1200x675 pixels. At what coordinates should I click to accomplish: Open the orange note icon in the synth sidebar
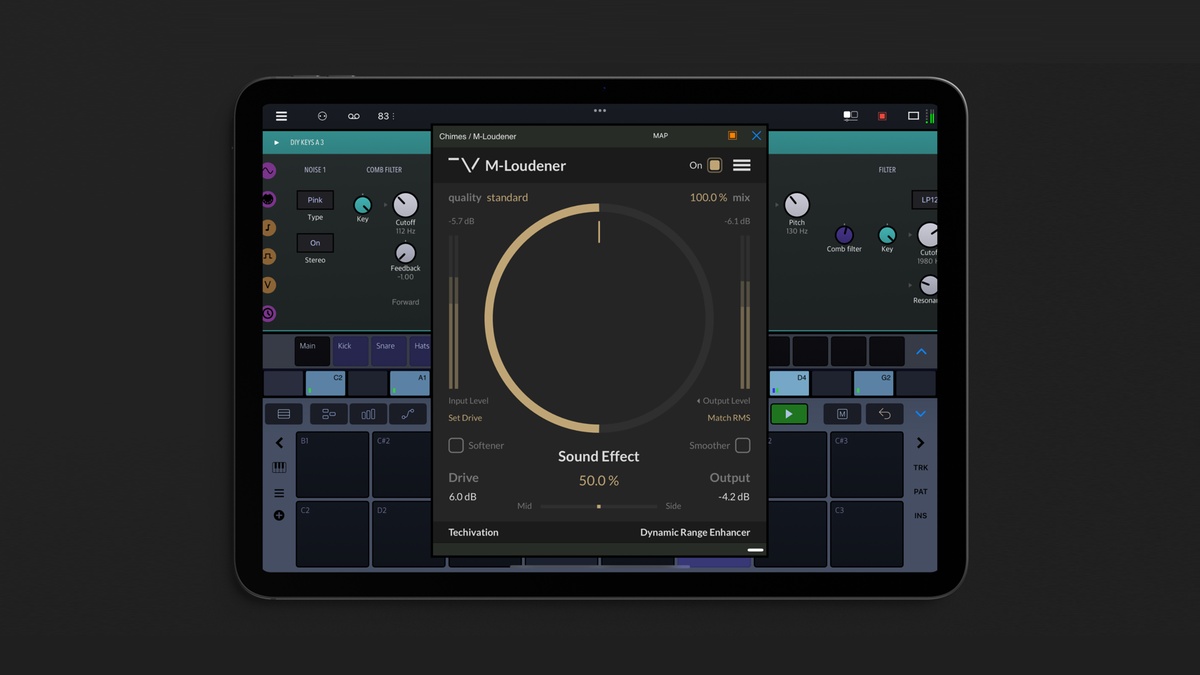[268, 228]
